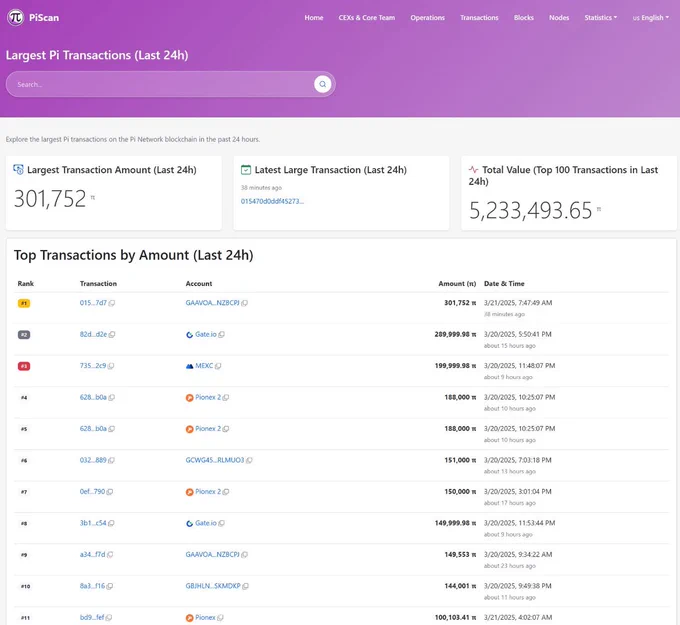Open transaction 8a3...f16 link

pyautogui.click(x=92, y=586)
